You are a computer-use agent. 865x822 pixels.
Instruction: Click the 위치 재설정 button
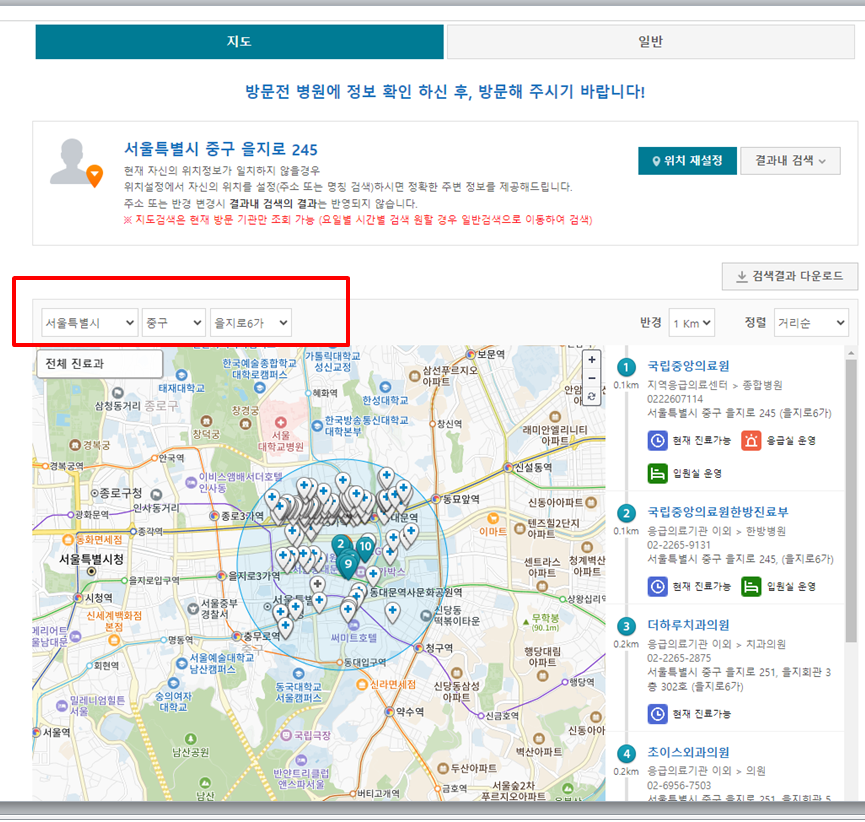[686, 159]
